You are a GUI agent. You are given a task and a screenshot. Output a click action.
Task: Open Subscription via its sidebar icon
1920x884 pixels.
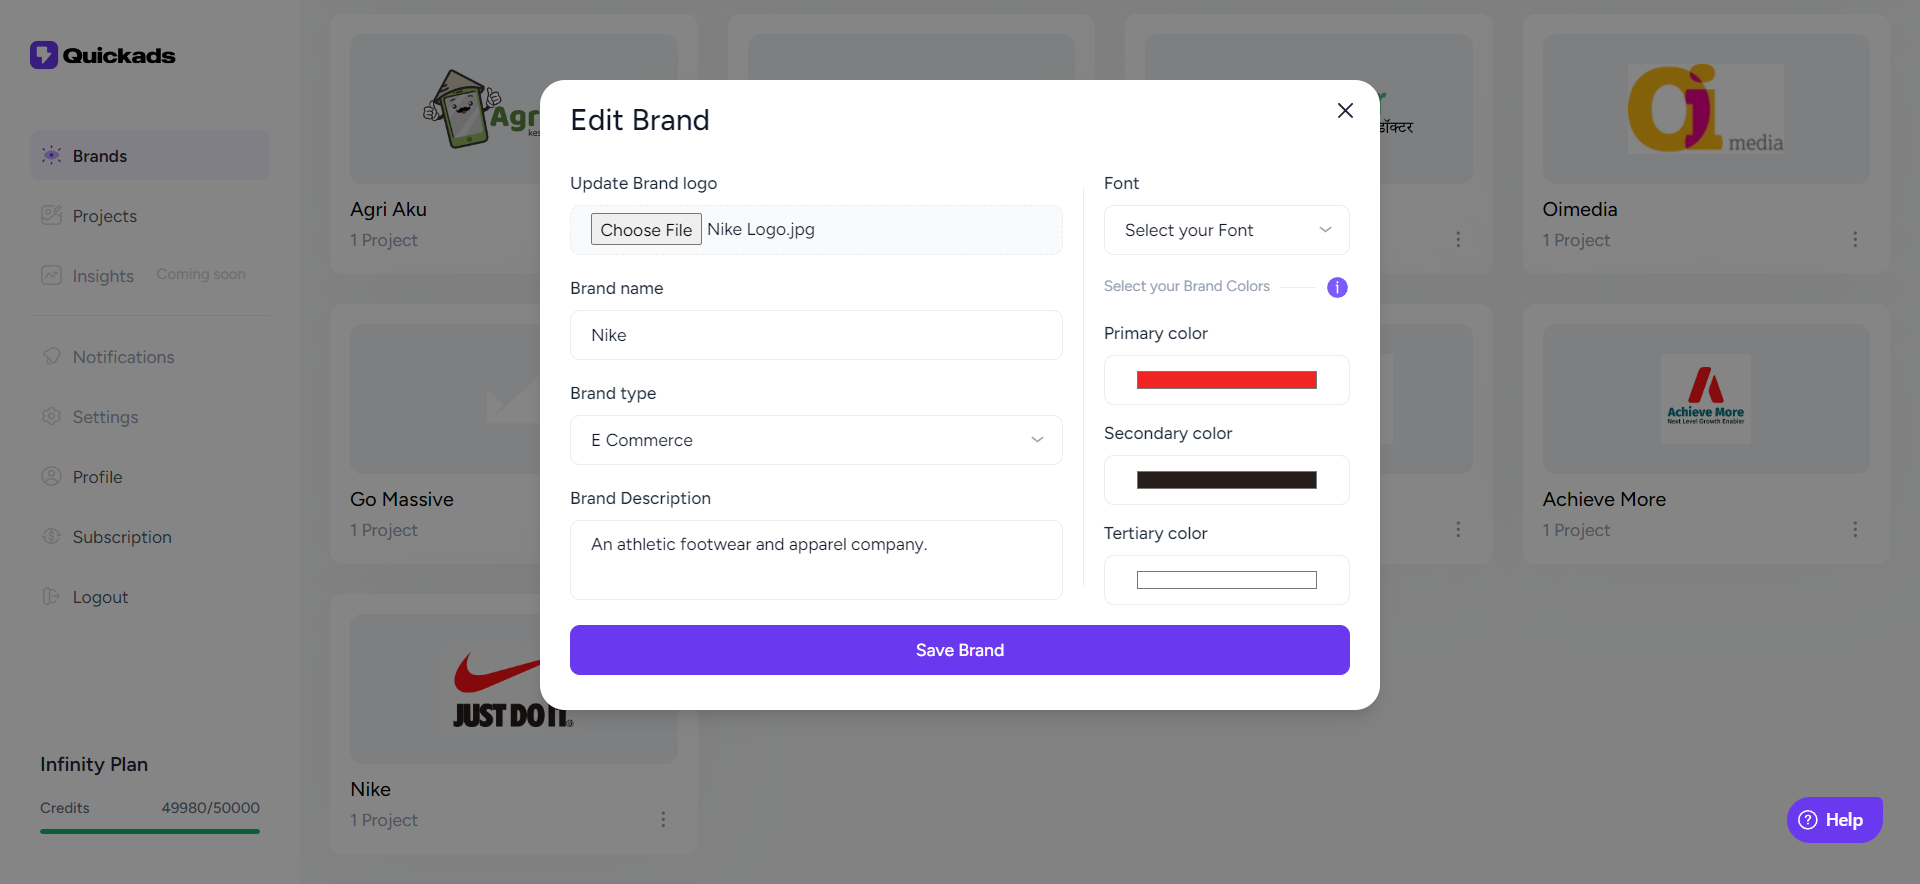51,537
